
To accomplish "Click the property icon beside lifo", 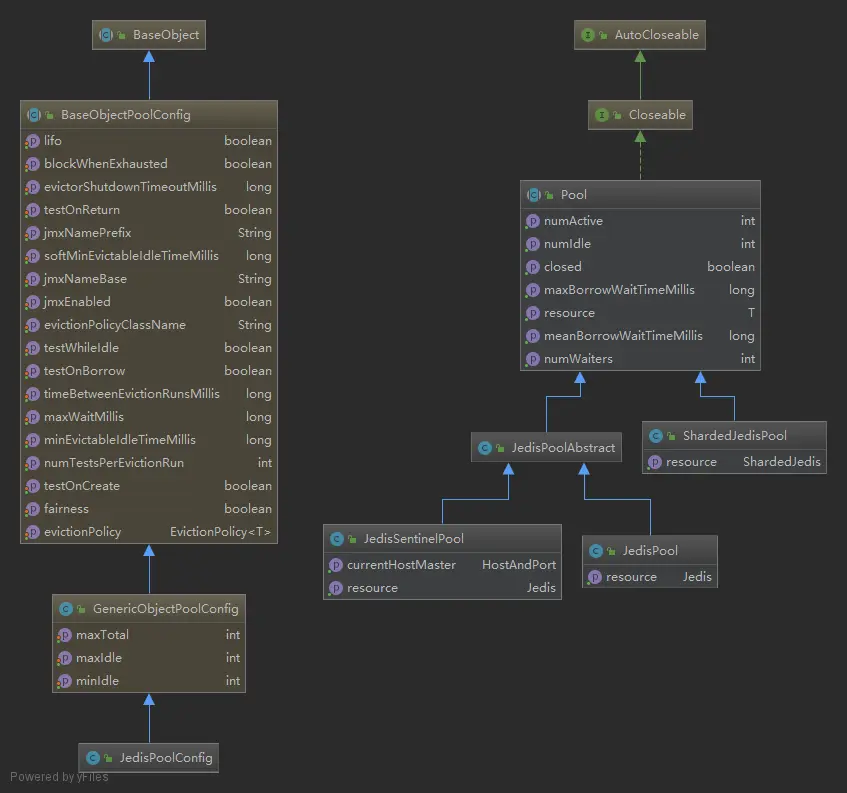I will (x=32, y=141).
